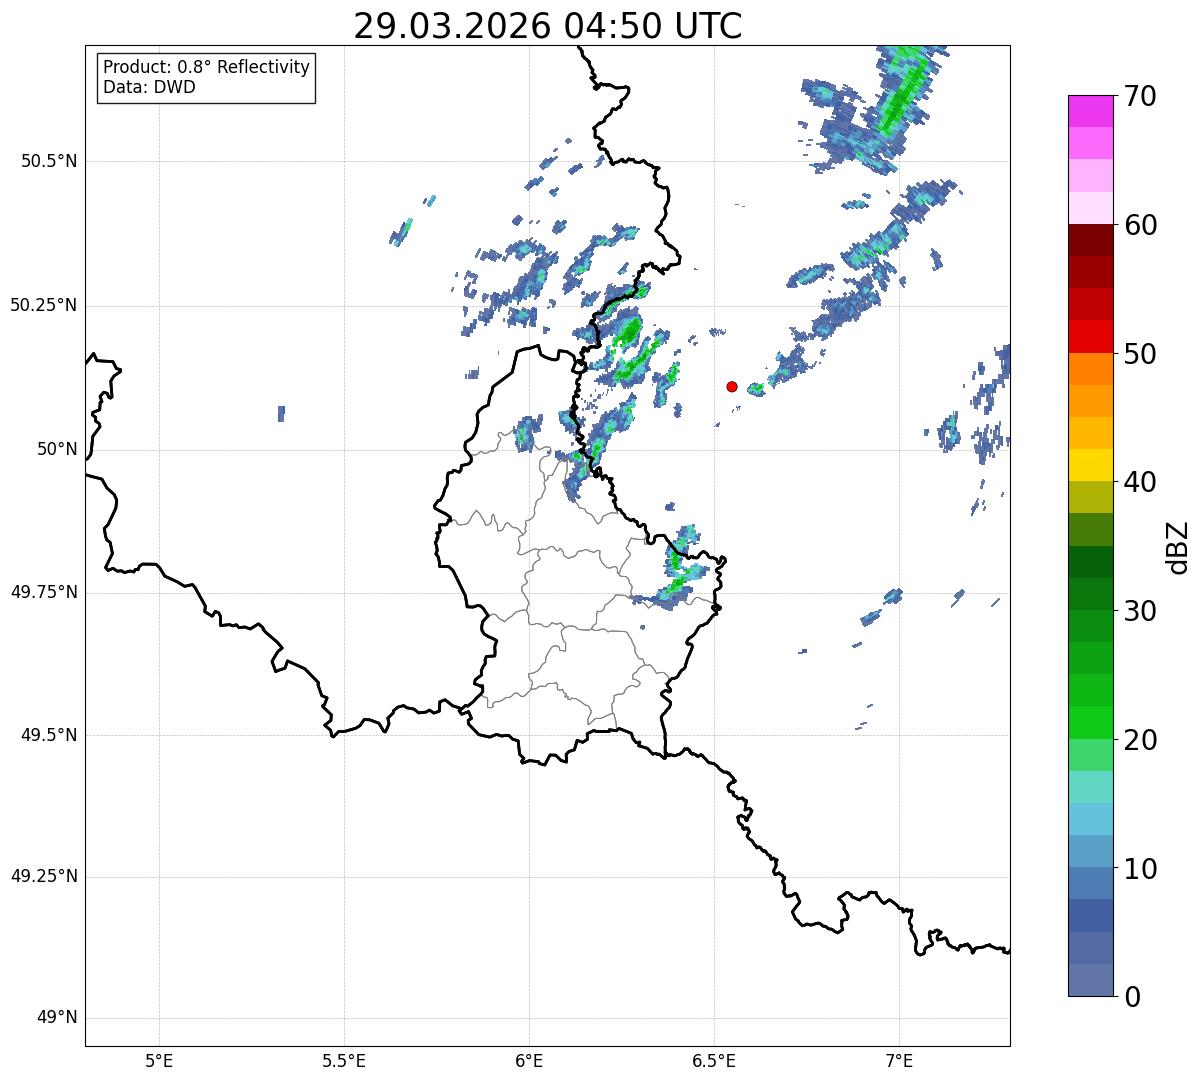Click the latitude label "49°N"
1202x1081 pixels.
(57, 1018)
